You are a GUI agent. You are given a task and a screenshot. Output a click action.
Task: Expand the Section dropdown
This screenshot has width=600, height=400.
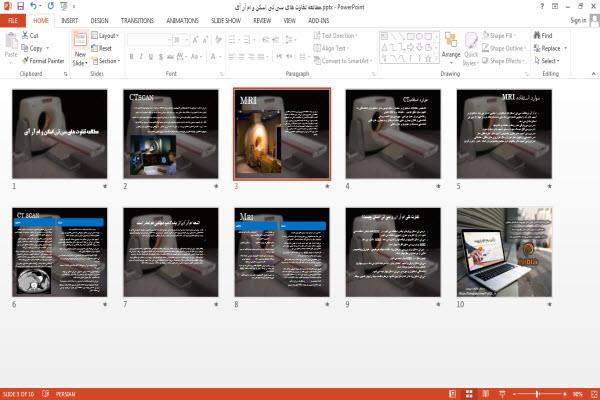point(106,61)
